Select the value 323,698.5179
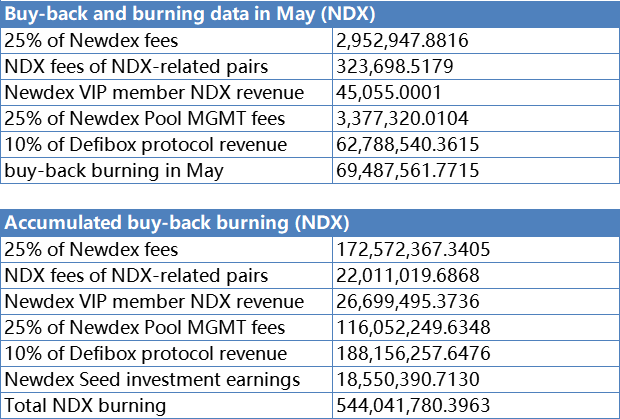 coord(395,66)
